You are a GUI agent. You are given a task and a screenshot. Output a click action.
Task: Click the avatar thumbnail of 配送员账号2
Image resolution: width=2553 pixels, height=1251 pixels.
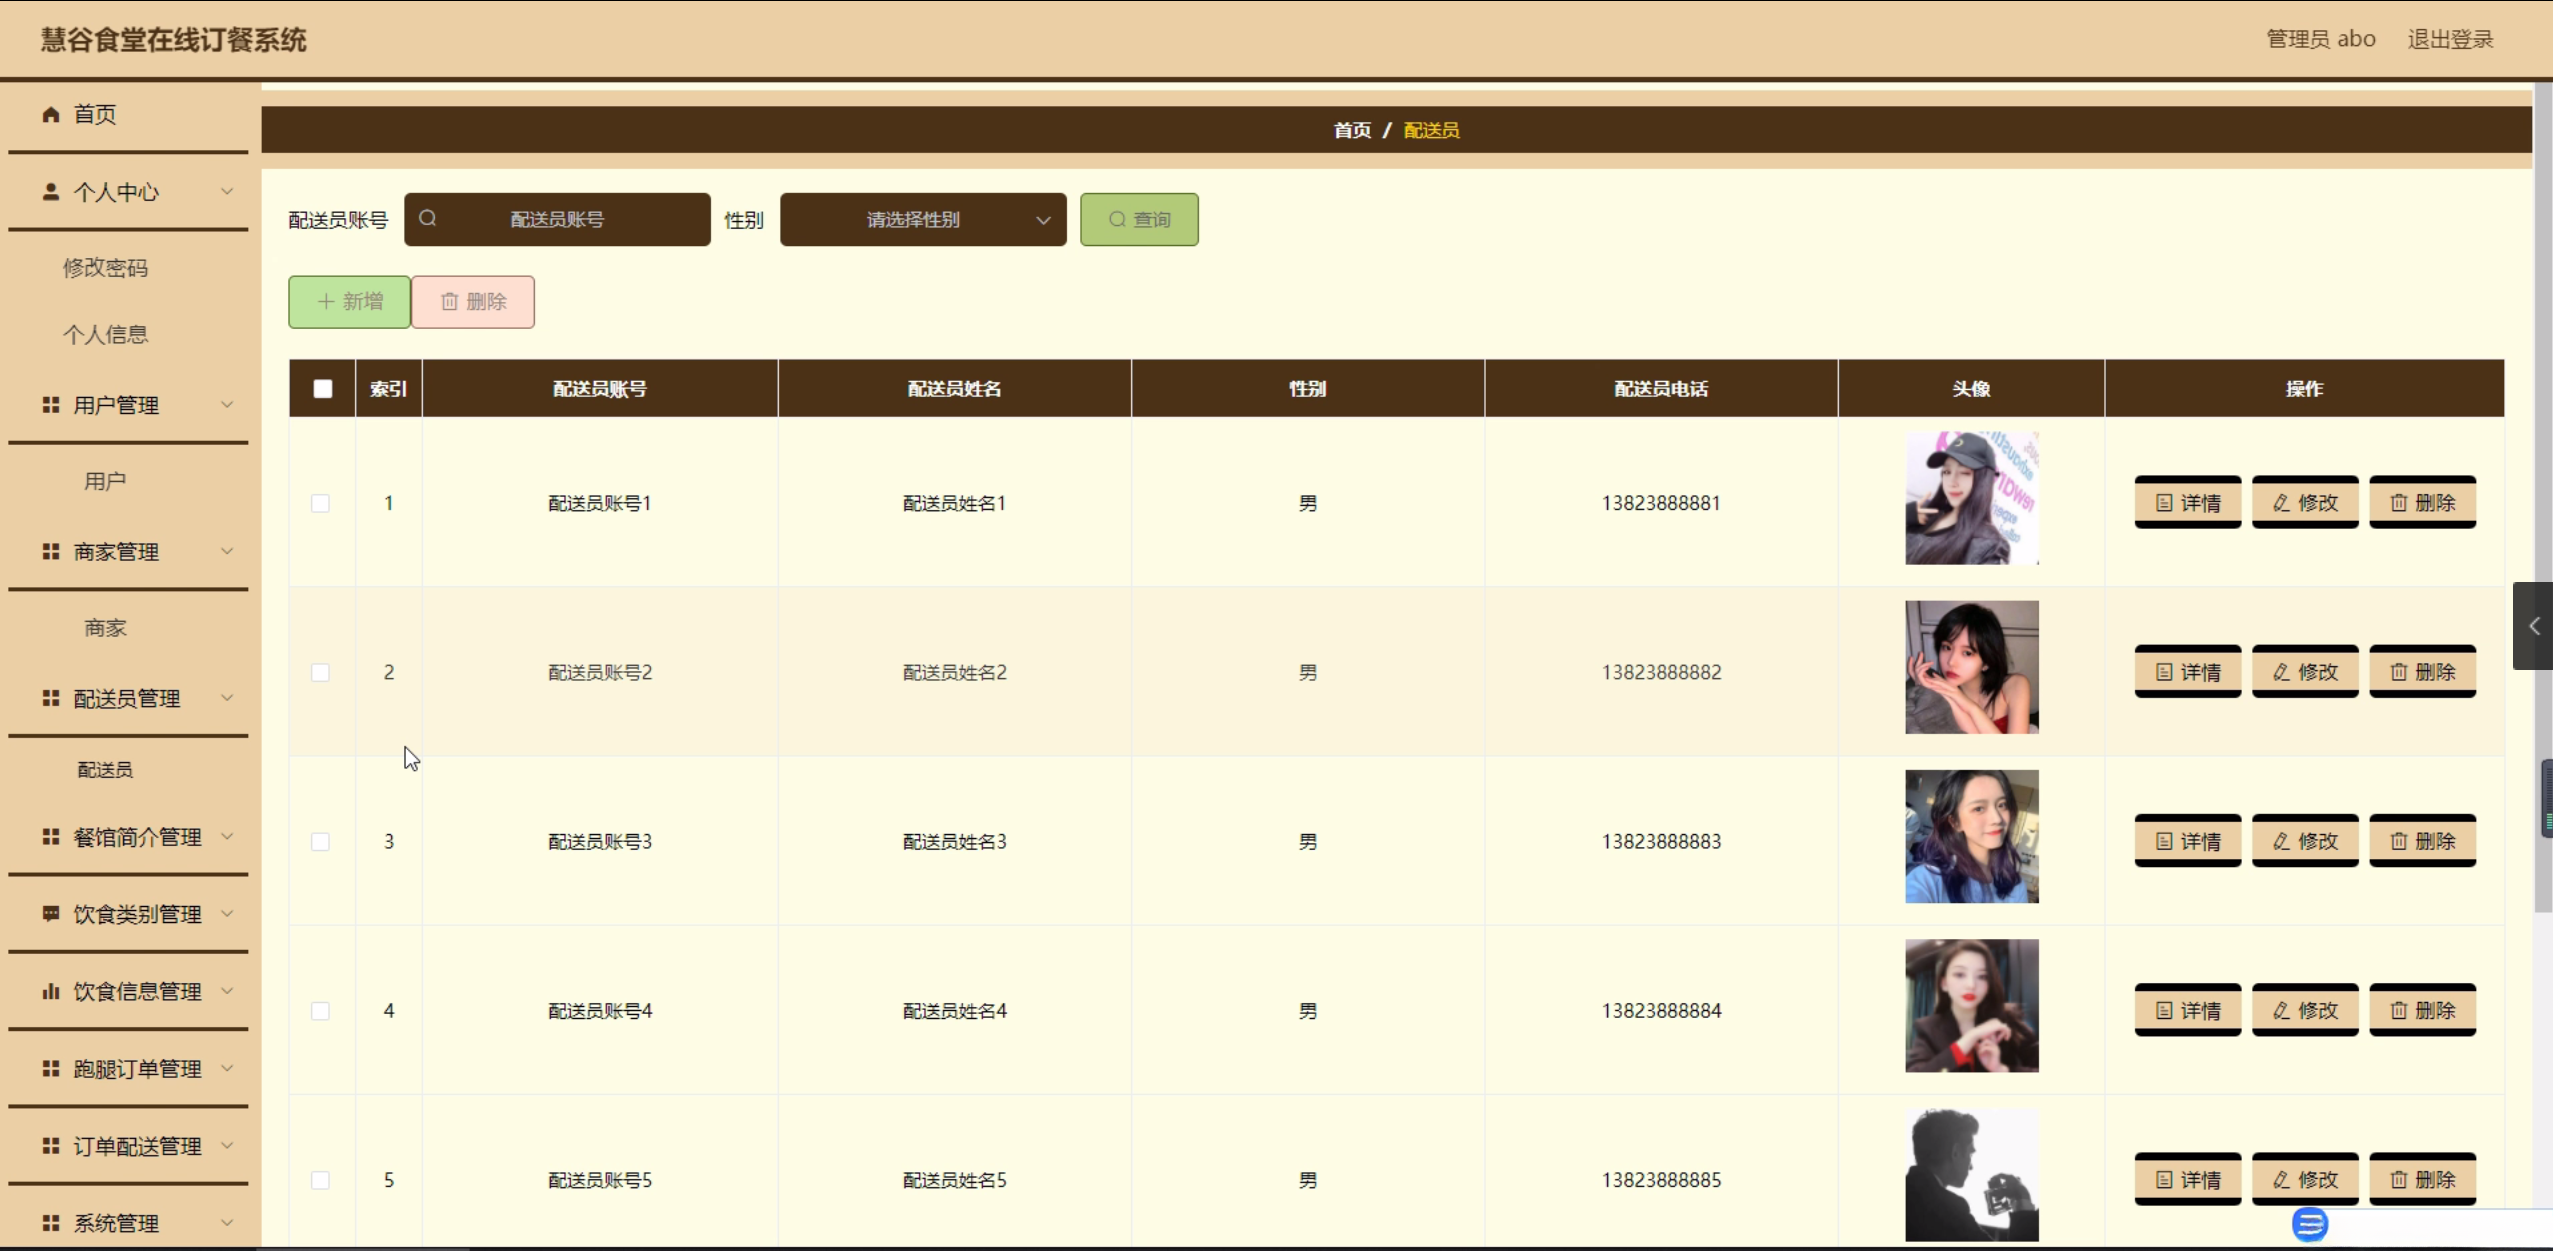[1971, 667]
